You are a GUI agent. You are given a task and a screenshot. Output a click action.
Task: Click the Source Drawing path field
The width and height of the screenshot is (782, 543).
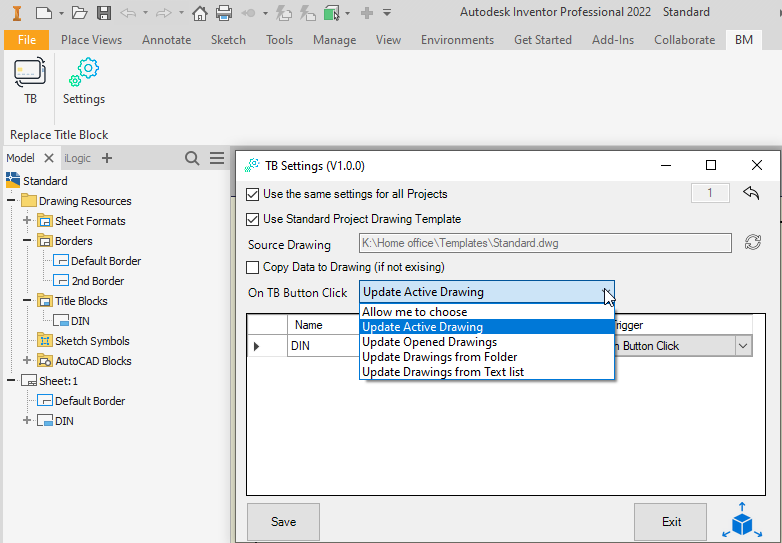545,243
